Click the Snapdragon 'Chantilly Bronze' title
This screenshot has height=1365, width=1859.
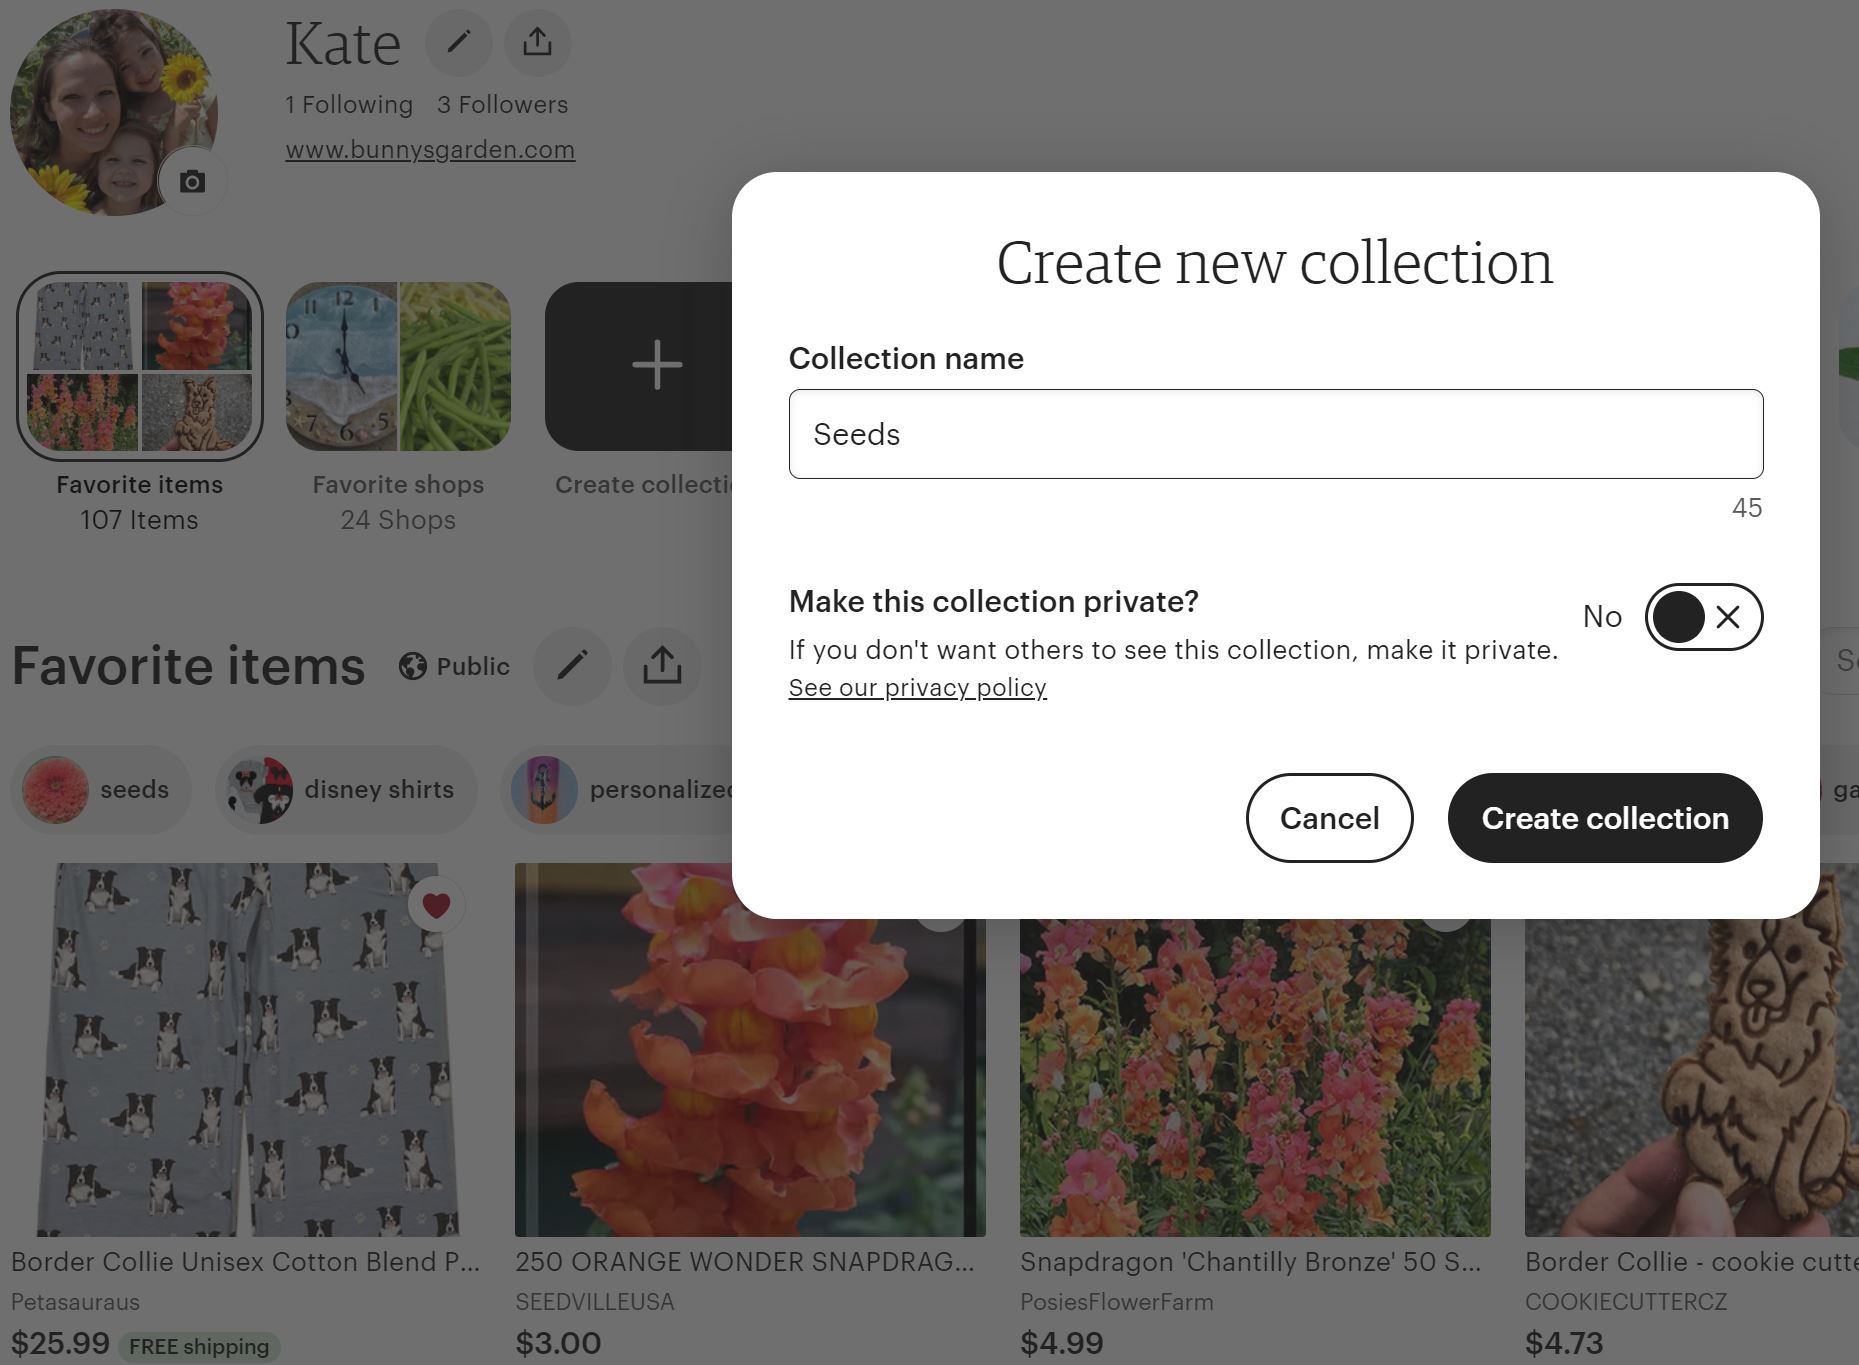click(1250, 1262)
